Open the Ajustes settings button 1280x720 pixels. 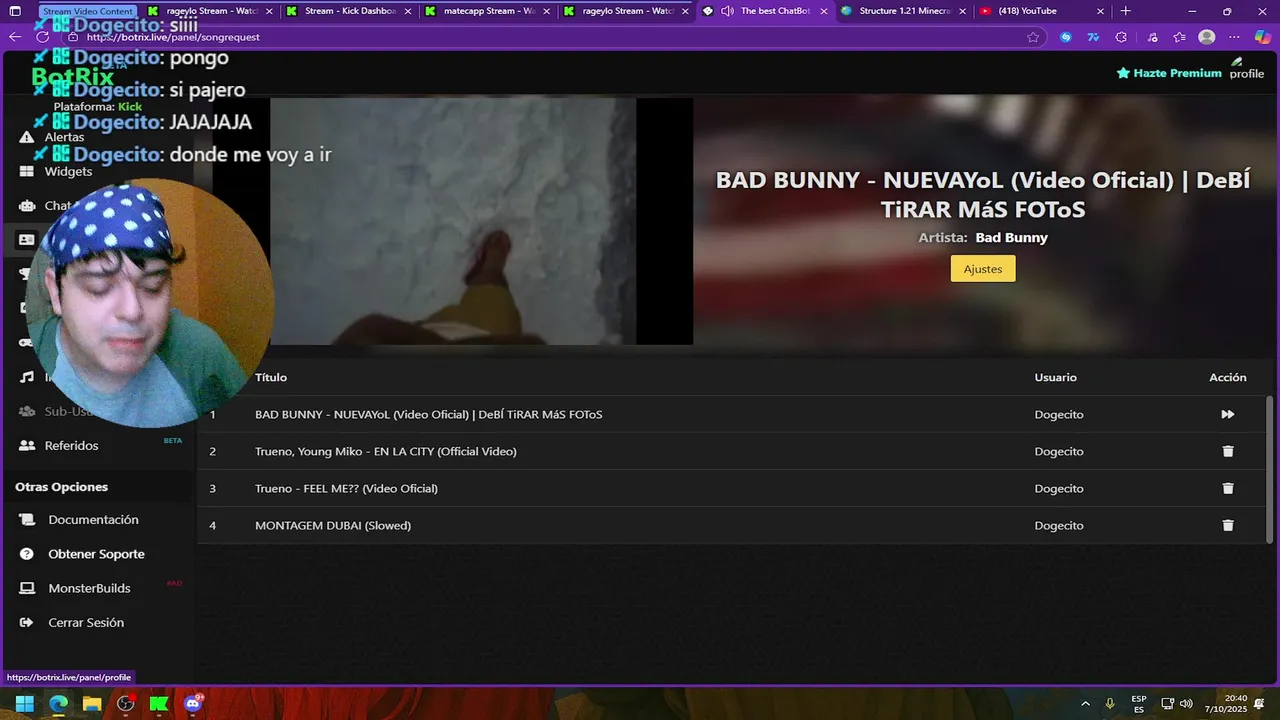[x=983, y=269]
